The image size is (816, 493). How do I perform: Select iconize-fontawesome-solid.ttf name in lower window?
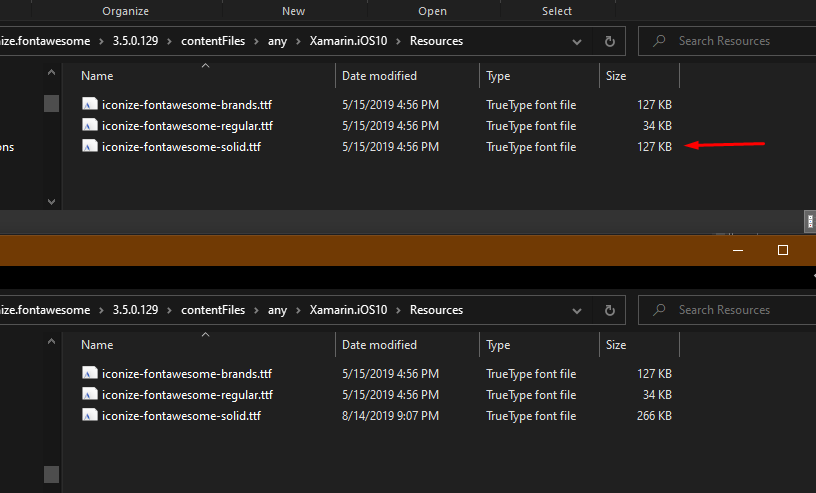coord(181,416)
